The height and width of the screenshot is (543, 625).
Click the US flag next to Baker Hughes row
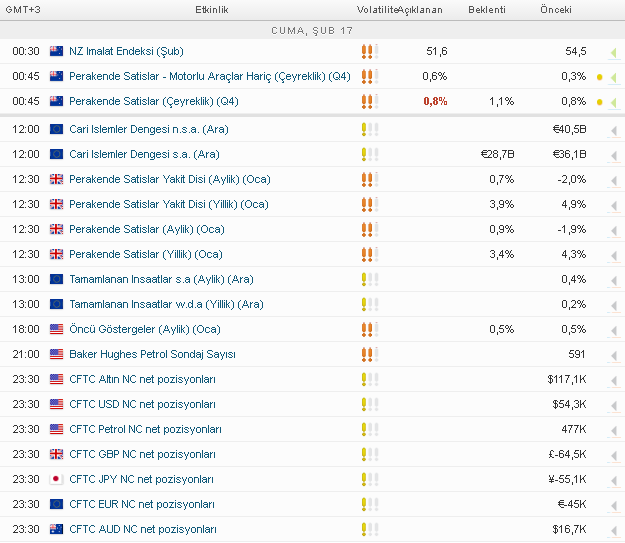(57, 354)
